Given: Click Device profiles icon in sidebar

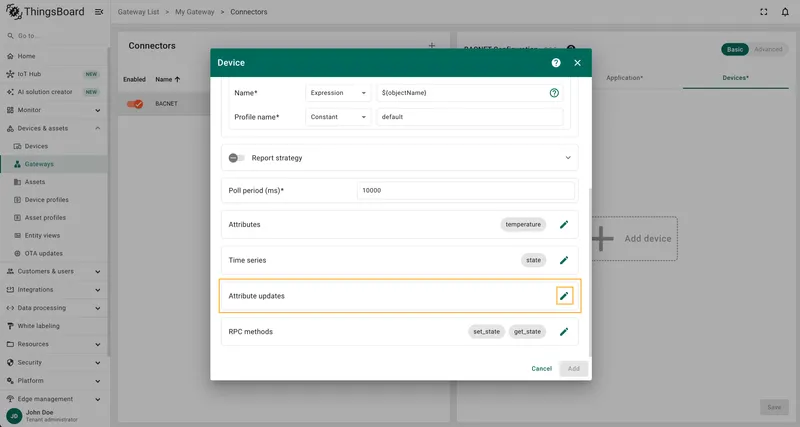Looking at the screenshot, I should [17, 199].
